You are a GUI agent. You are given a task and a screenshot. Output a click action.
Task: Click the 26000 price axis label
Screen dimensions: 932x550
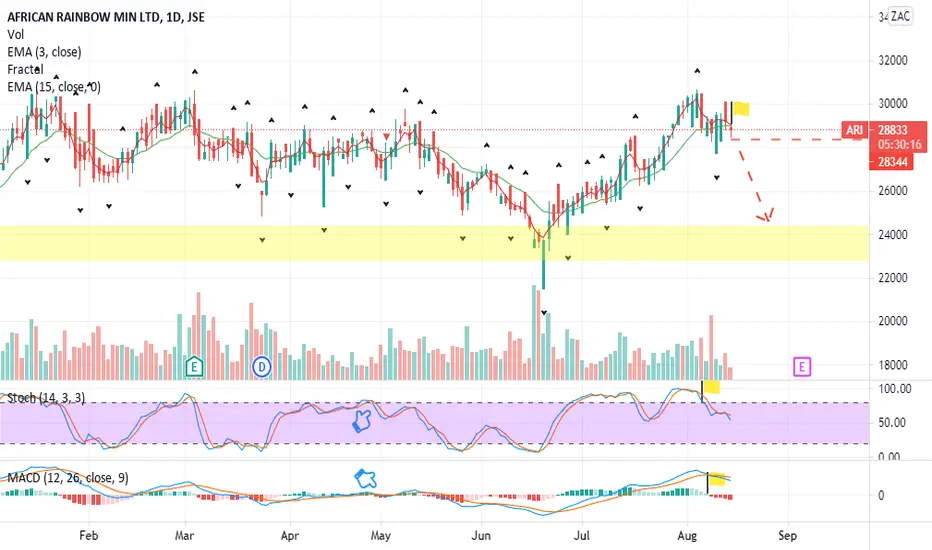click(893, 191)
